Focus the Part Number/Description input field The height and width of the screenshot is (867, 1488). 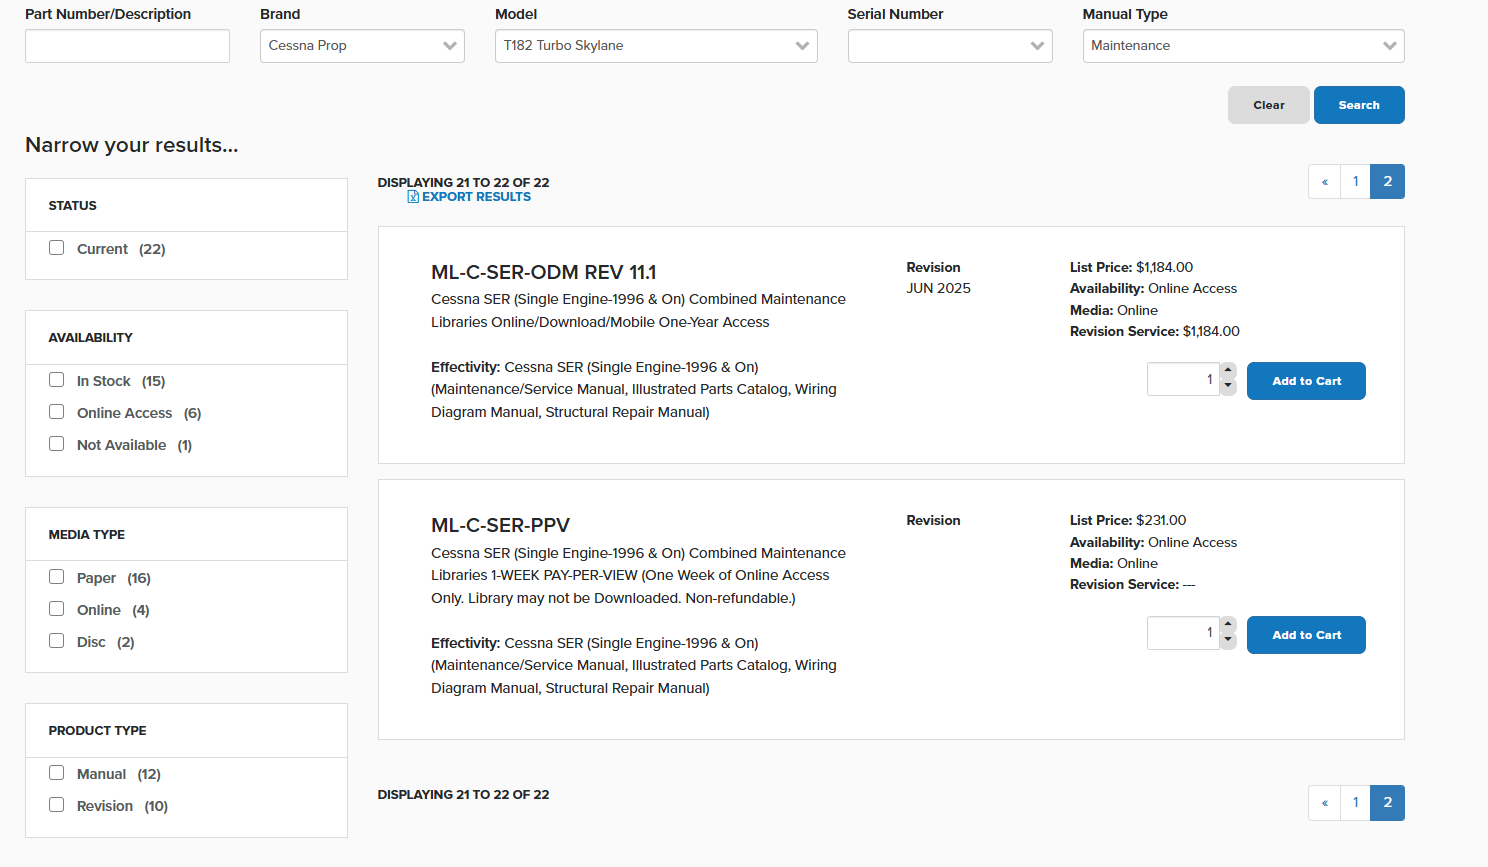127,46
